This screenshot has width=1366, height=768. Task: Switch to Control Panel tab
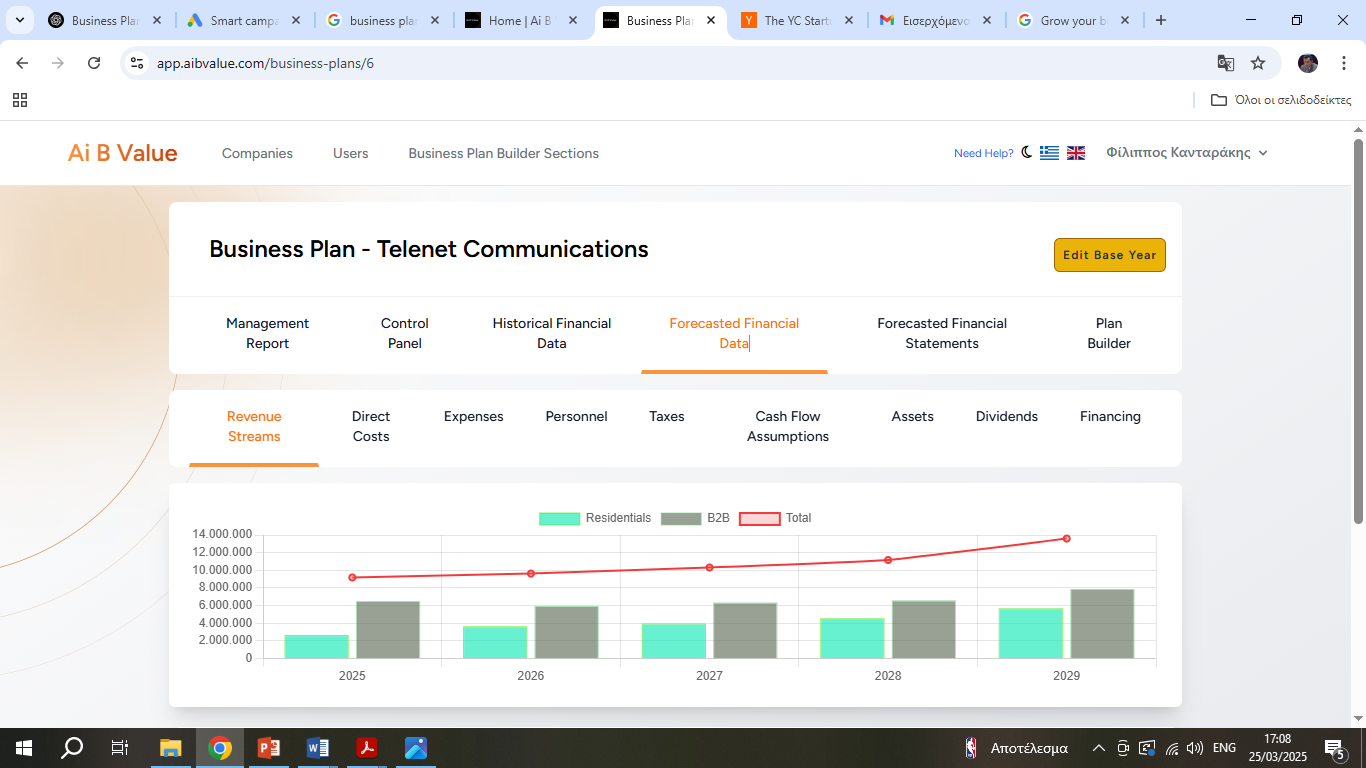coord(405,333)
